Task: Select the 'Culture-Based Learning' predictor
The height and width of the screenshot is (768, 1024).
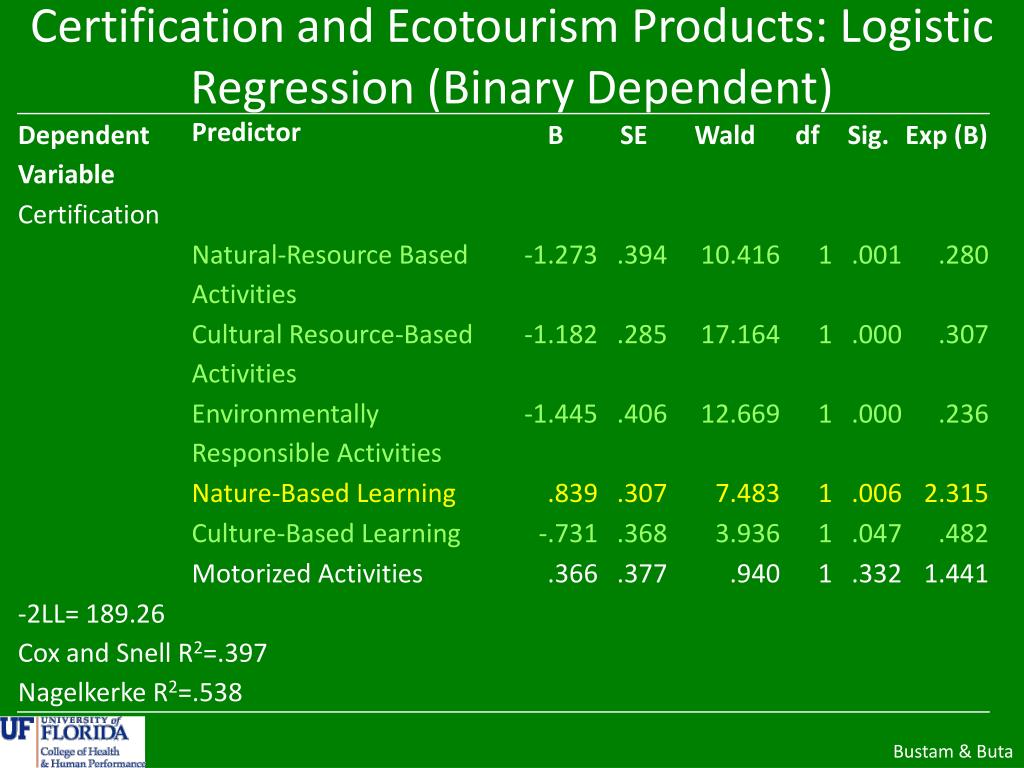Action: (x=326, y=534)
